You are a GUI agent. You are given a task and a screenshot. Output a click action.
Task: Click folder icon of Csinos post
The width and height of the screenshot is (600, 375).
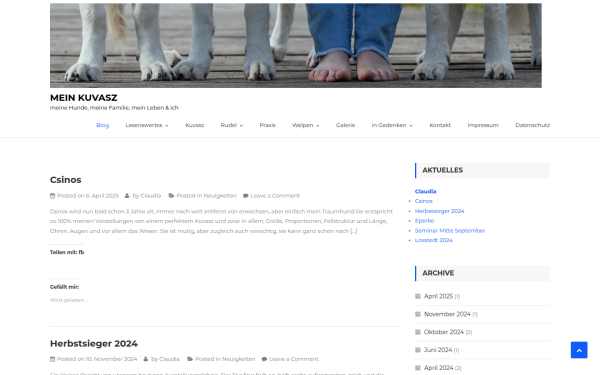171,196
